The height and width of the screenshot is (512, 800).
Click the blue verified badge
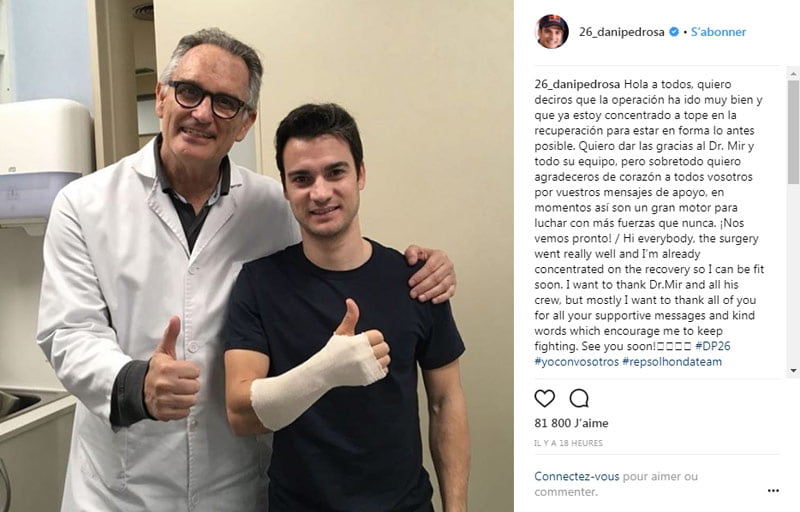point(674,32)
